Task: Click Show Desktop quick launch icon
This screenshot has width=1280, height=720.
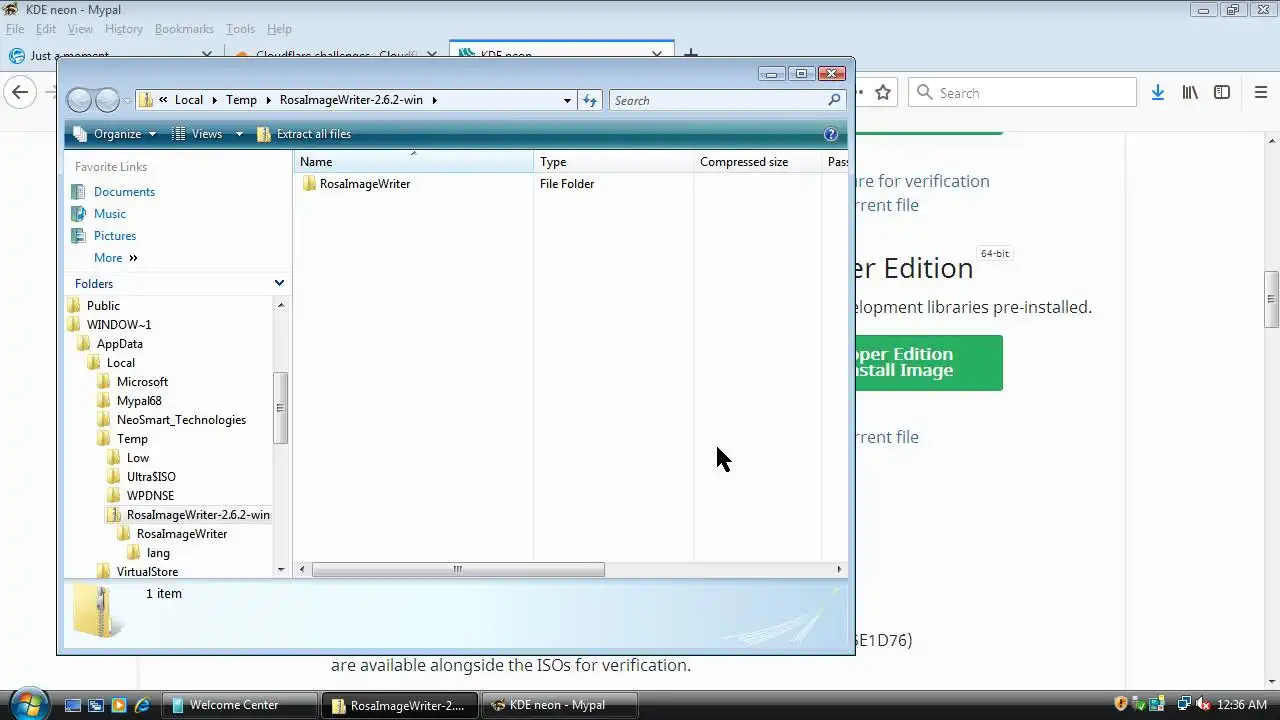Action: tap(72, 705)
